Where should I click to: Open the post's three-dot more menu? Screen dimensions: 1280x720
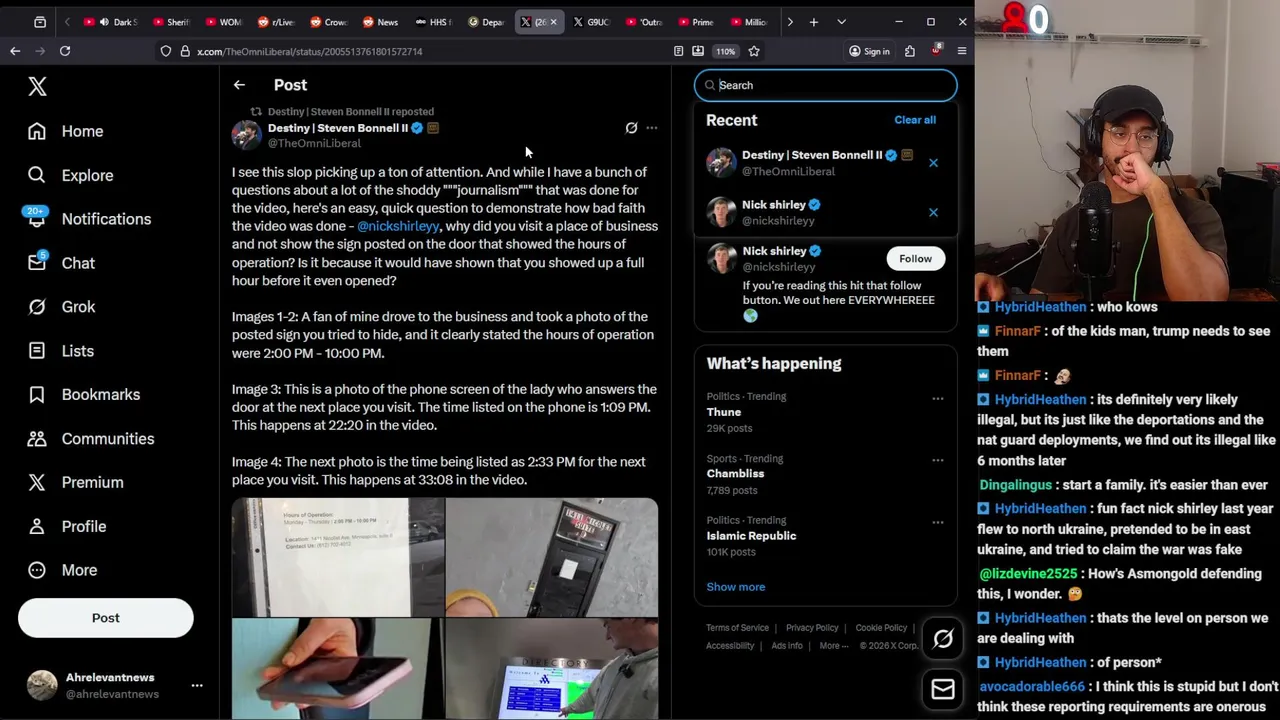tap(652, 128)
